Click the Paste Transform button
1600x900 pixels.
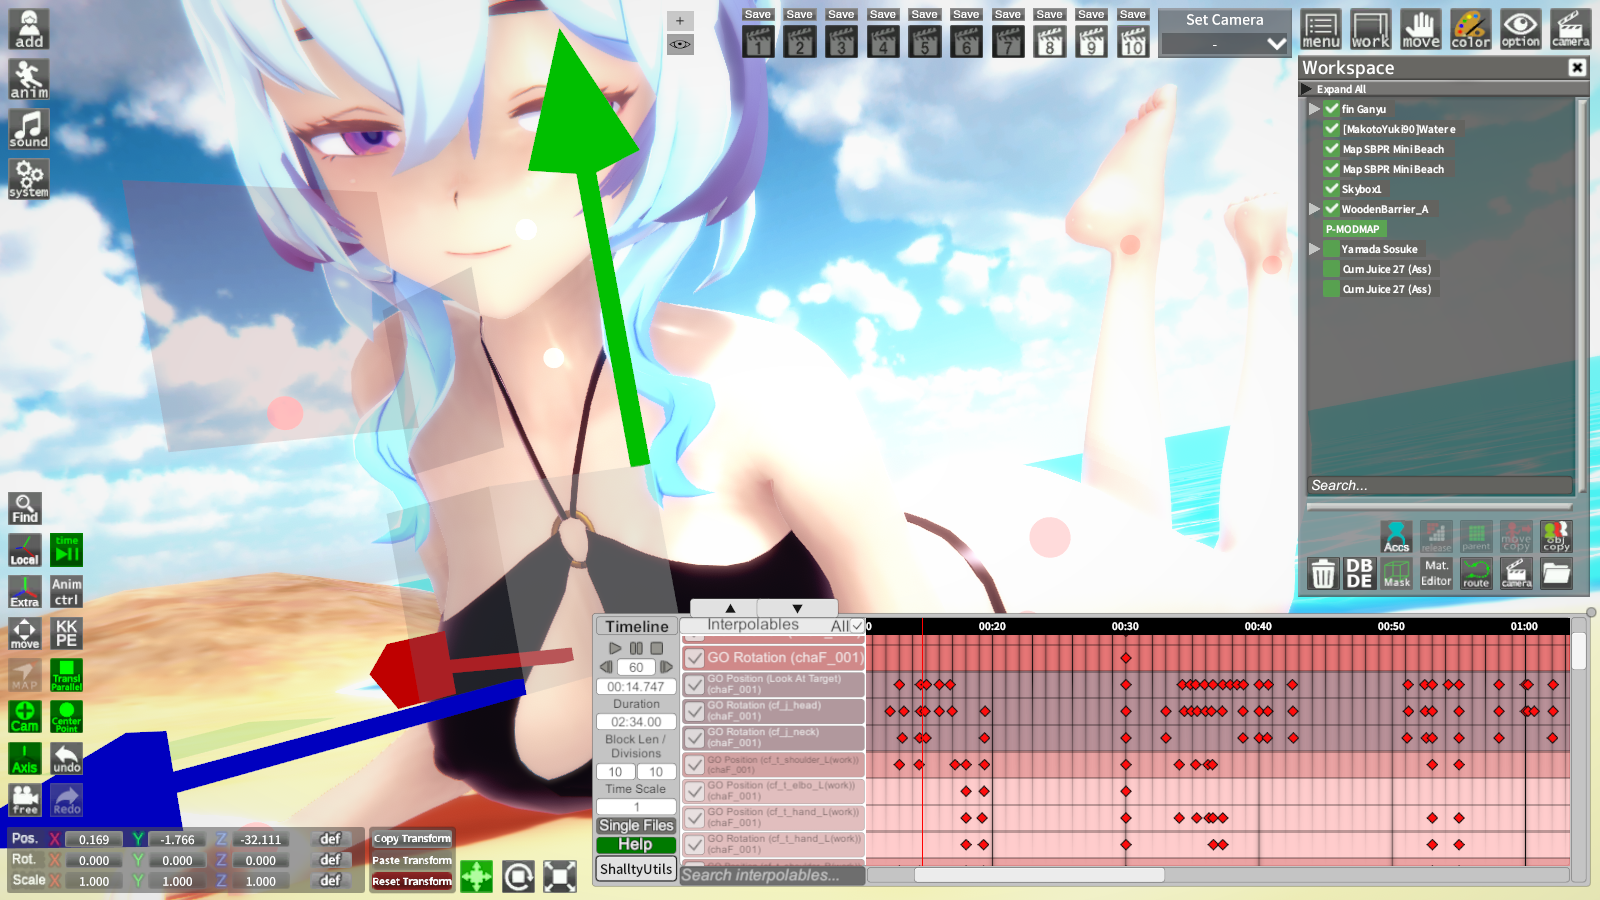[x=412, y=860]
